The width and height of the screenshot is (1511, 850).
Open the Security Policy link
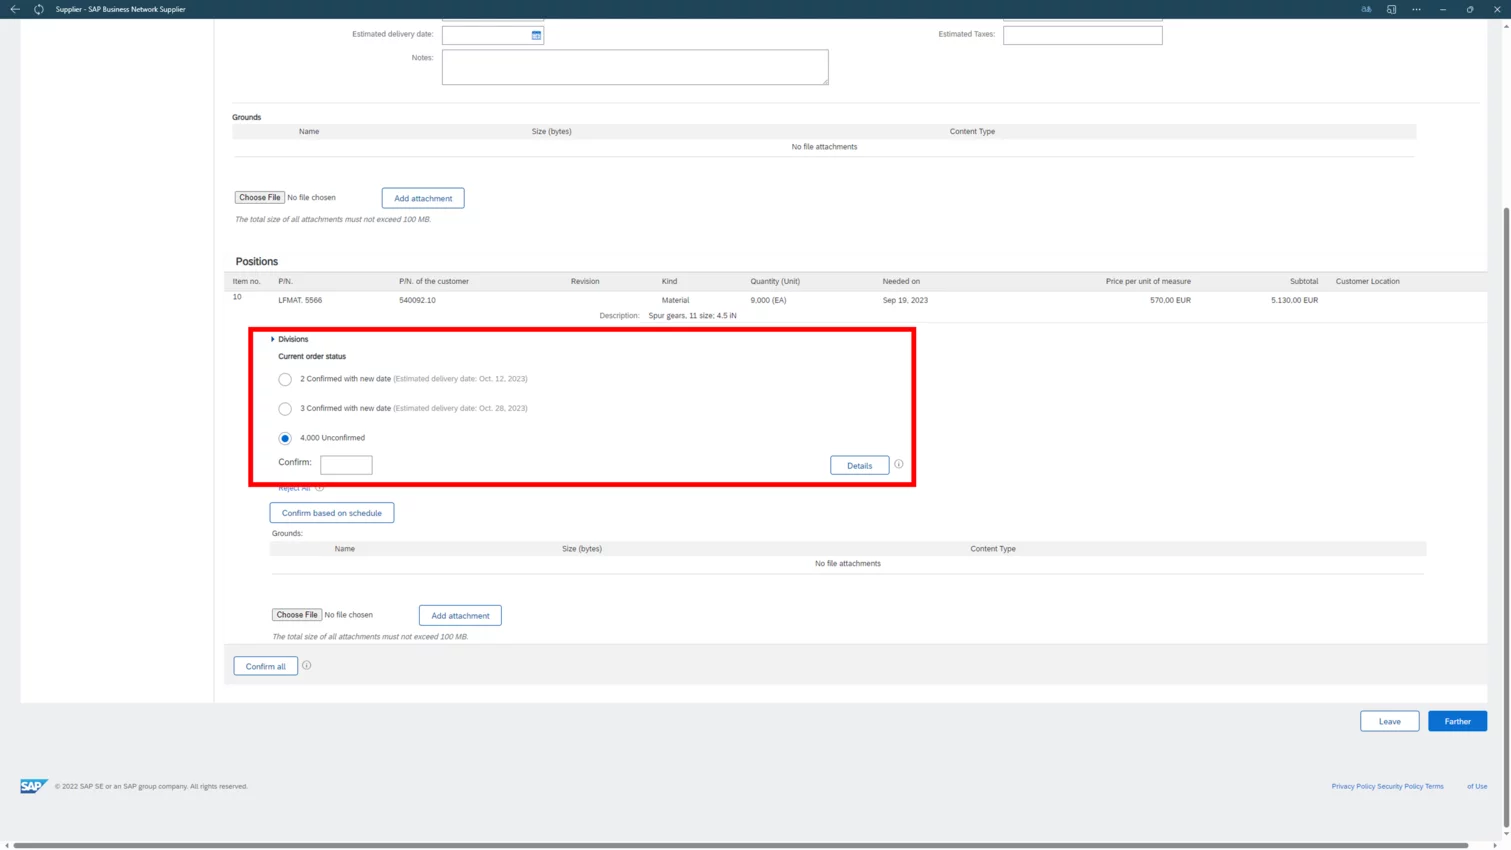pos(1400,786)
